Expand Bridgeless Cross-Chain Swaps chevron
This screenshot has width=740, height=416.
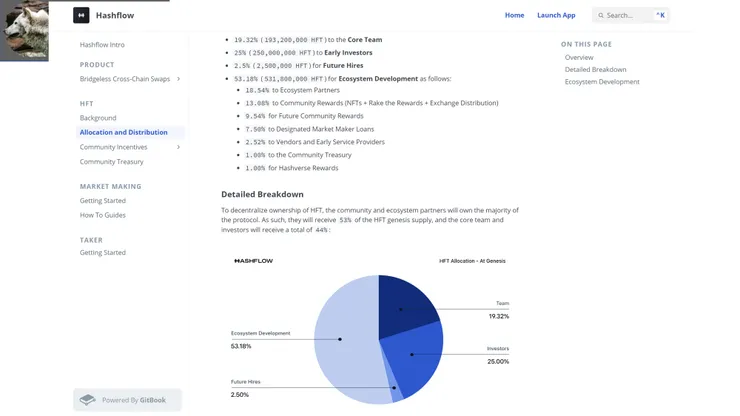[178, 79]
